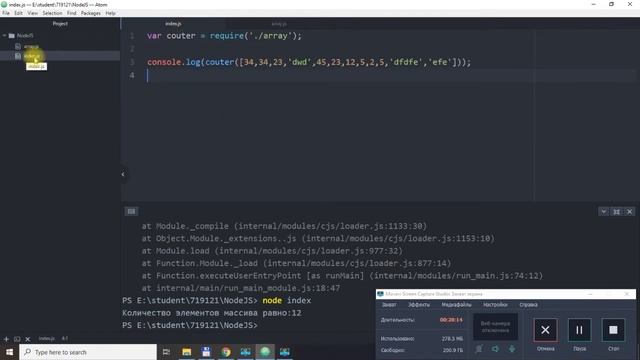640x360 pixels.
Task: Toggle microphone capture in Movavi
Action: [511, 349]
